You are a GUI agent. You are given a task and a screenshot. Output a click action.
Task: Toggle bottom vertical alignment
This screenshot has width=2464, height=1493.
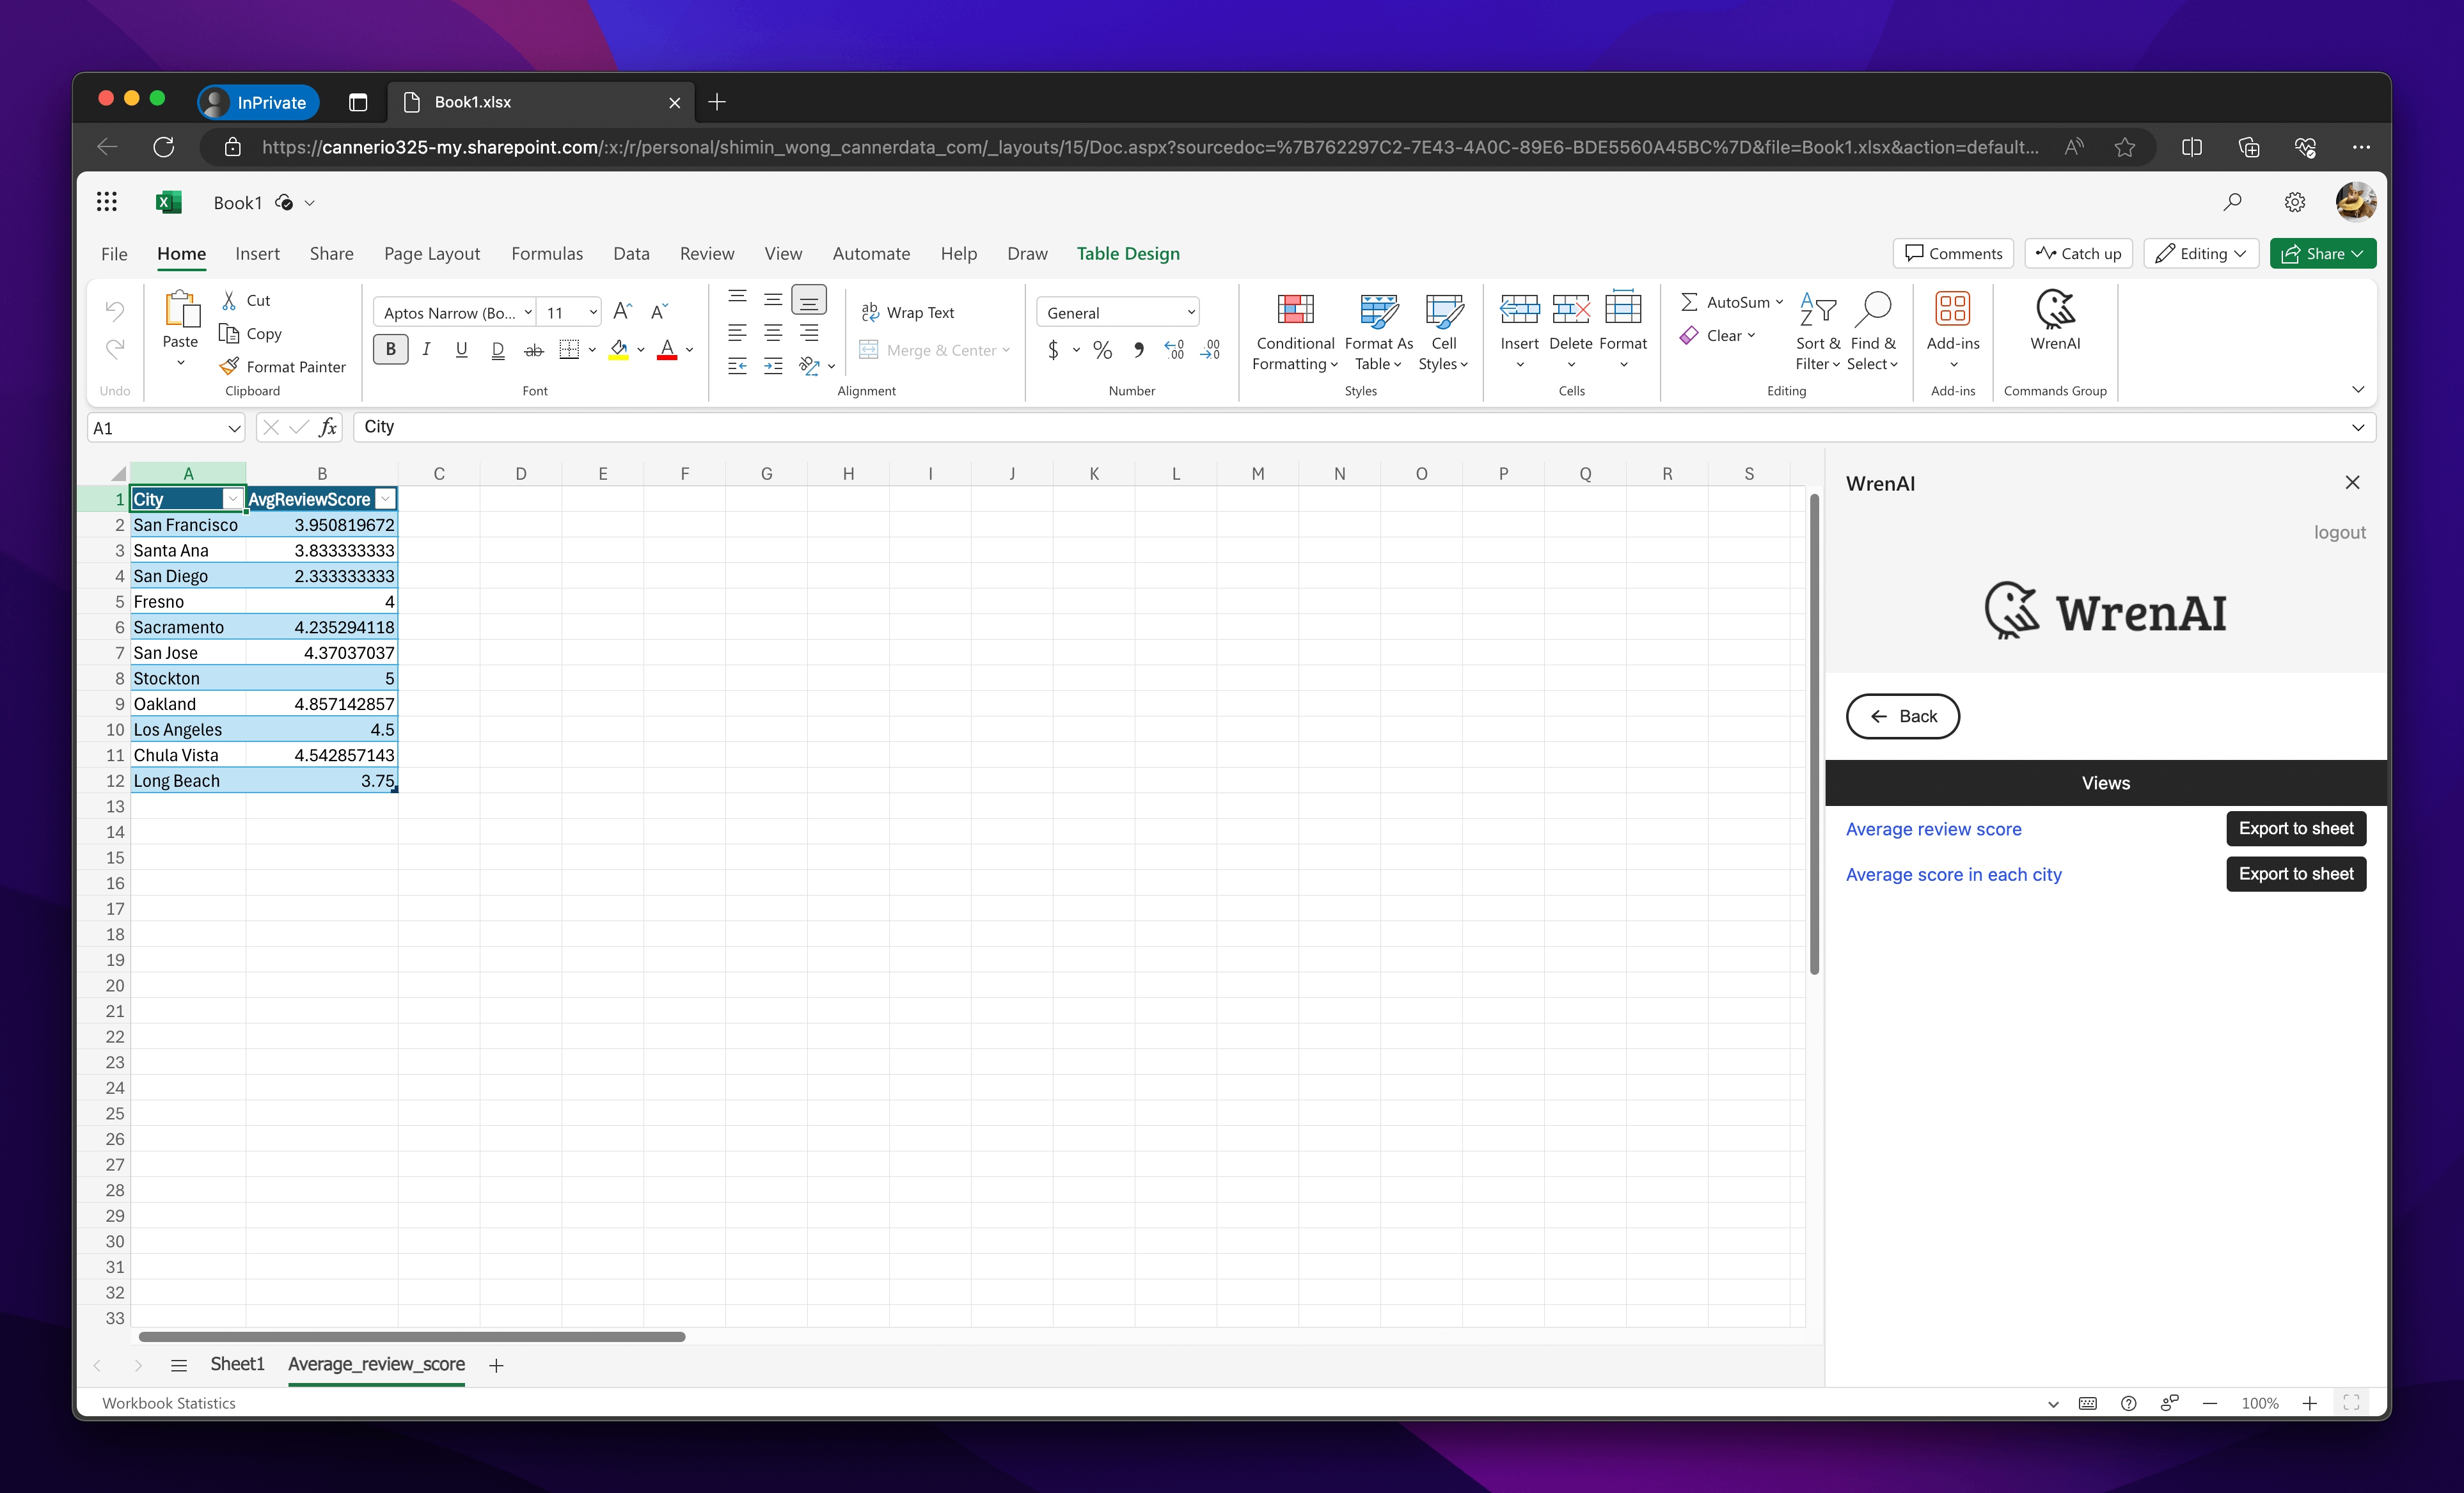click(809, 299)
